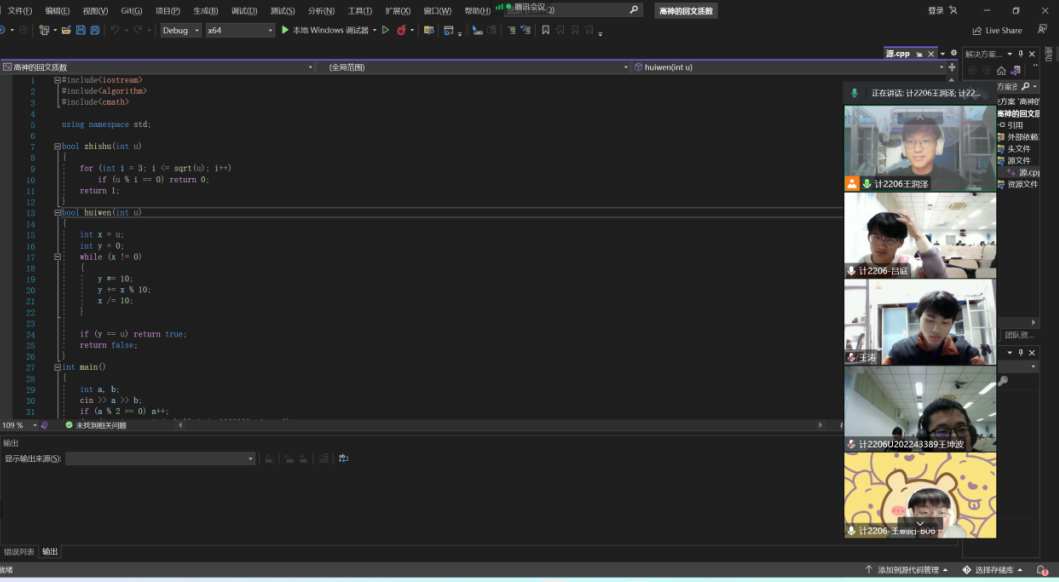The height and width of the screenshot is (582, 1059).
Task: Collapse the zhishu function fold marker
Action: click(57, 146)
